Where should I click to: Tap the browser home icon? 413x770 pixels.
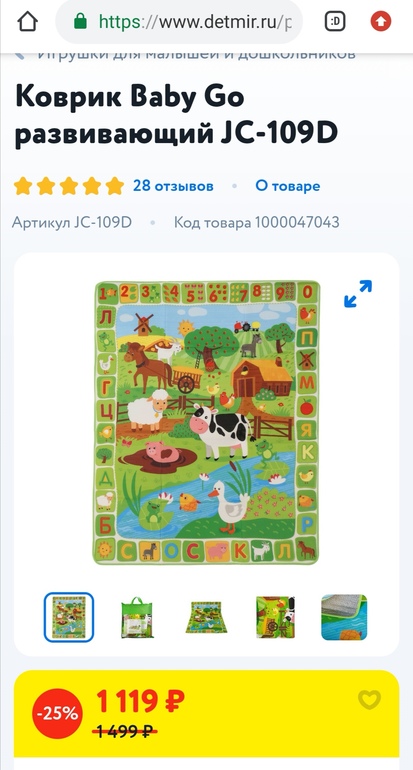28,22
